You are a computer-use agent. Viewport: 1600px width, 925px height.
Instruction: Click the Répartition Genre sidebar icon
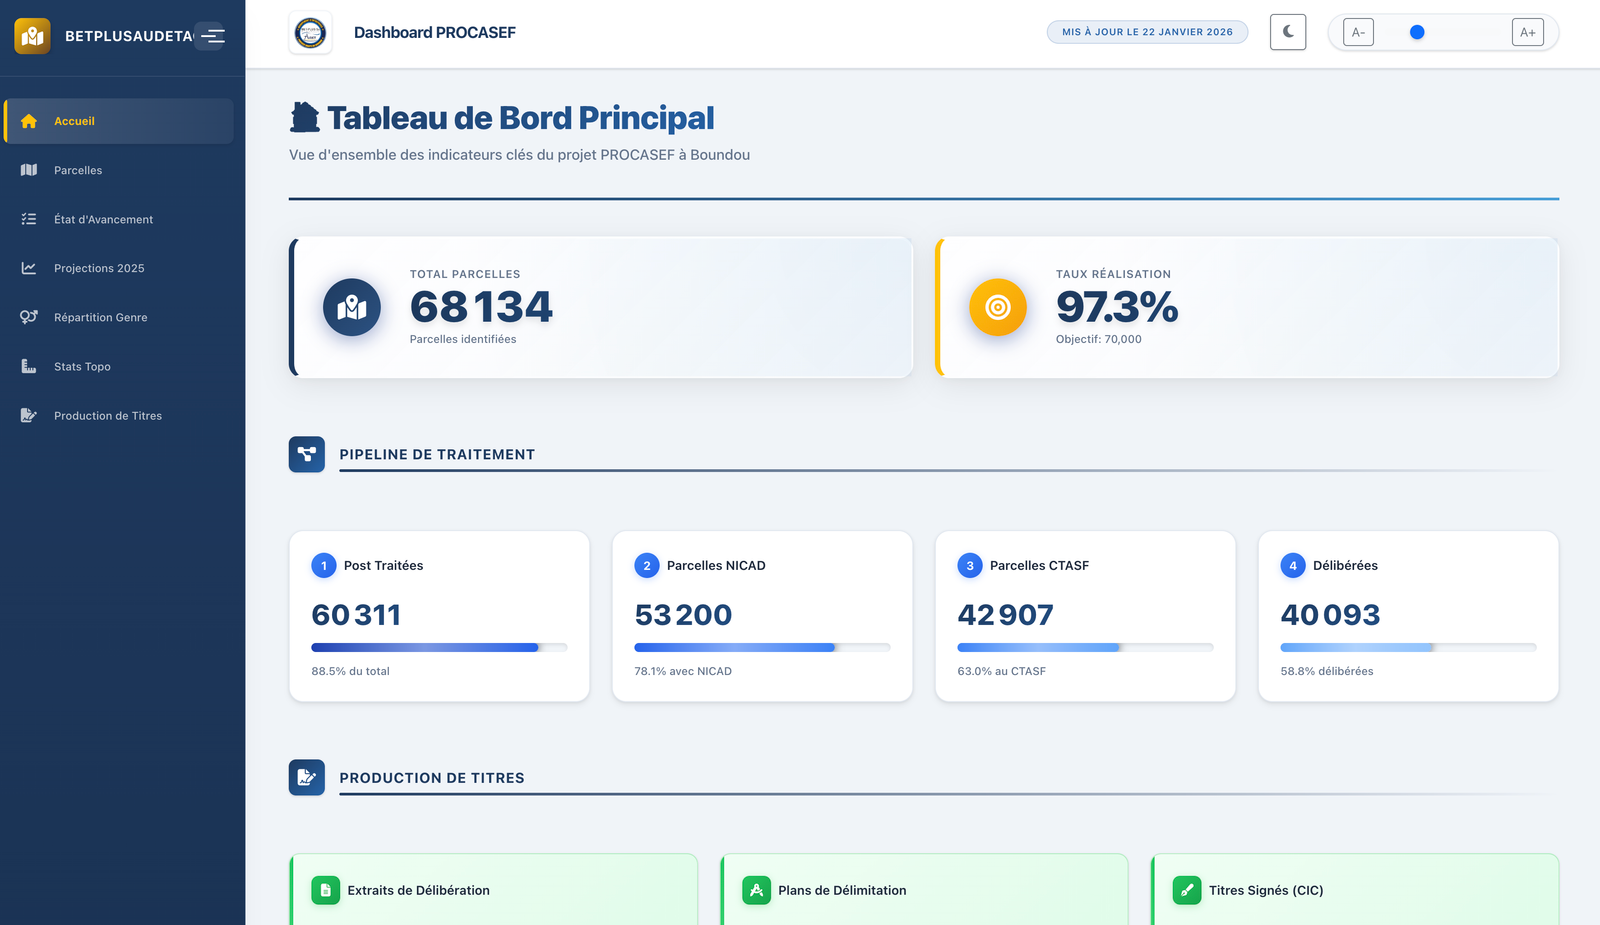(x=30, y=317)
